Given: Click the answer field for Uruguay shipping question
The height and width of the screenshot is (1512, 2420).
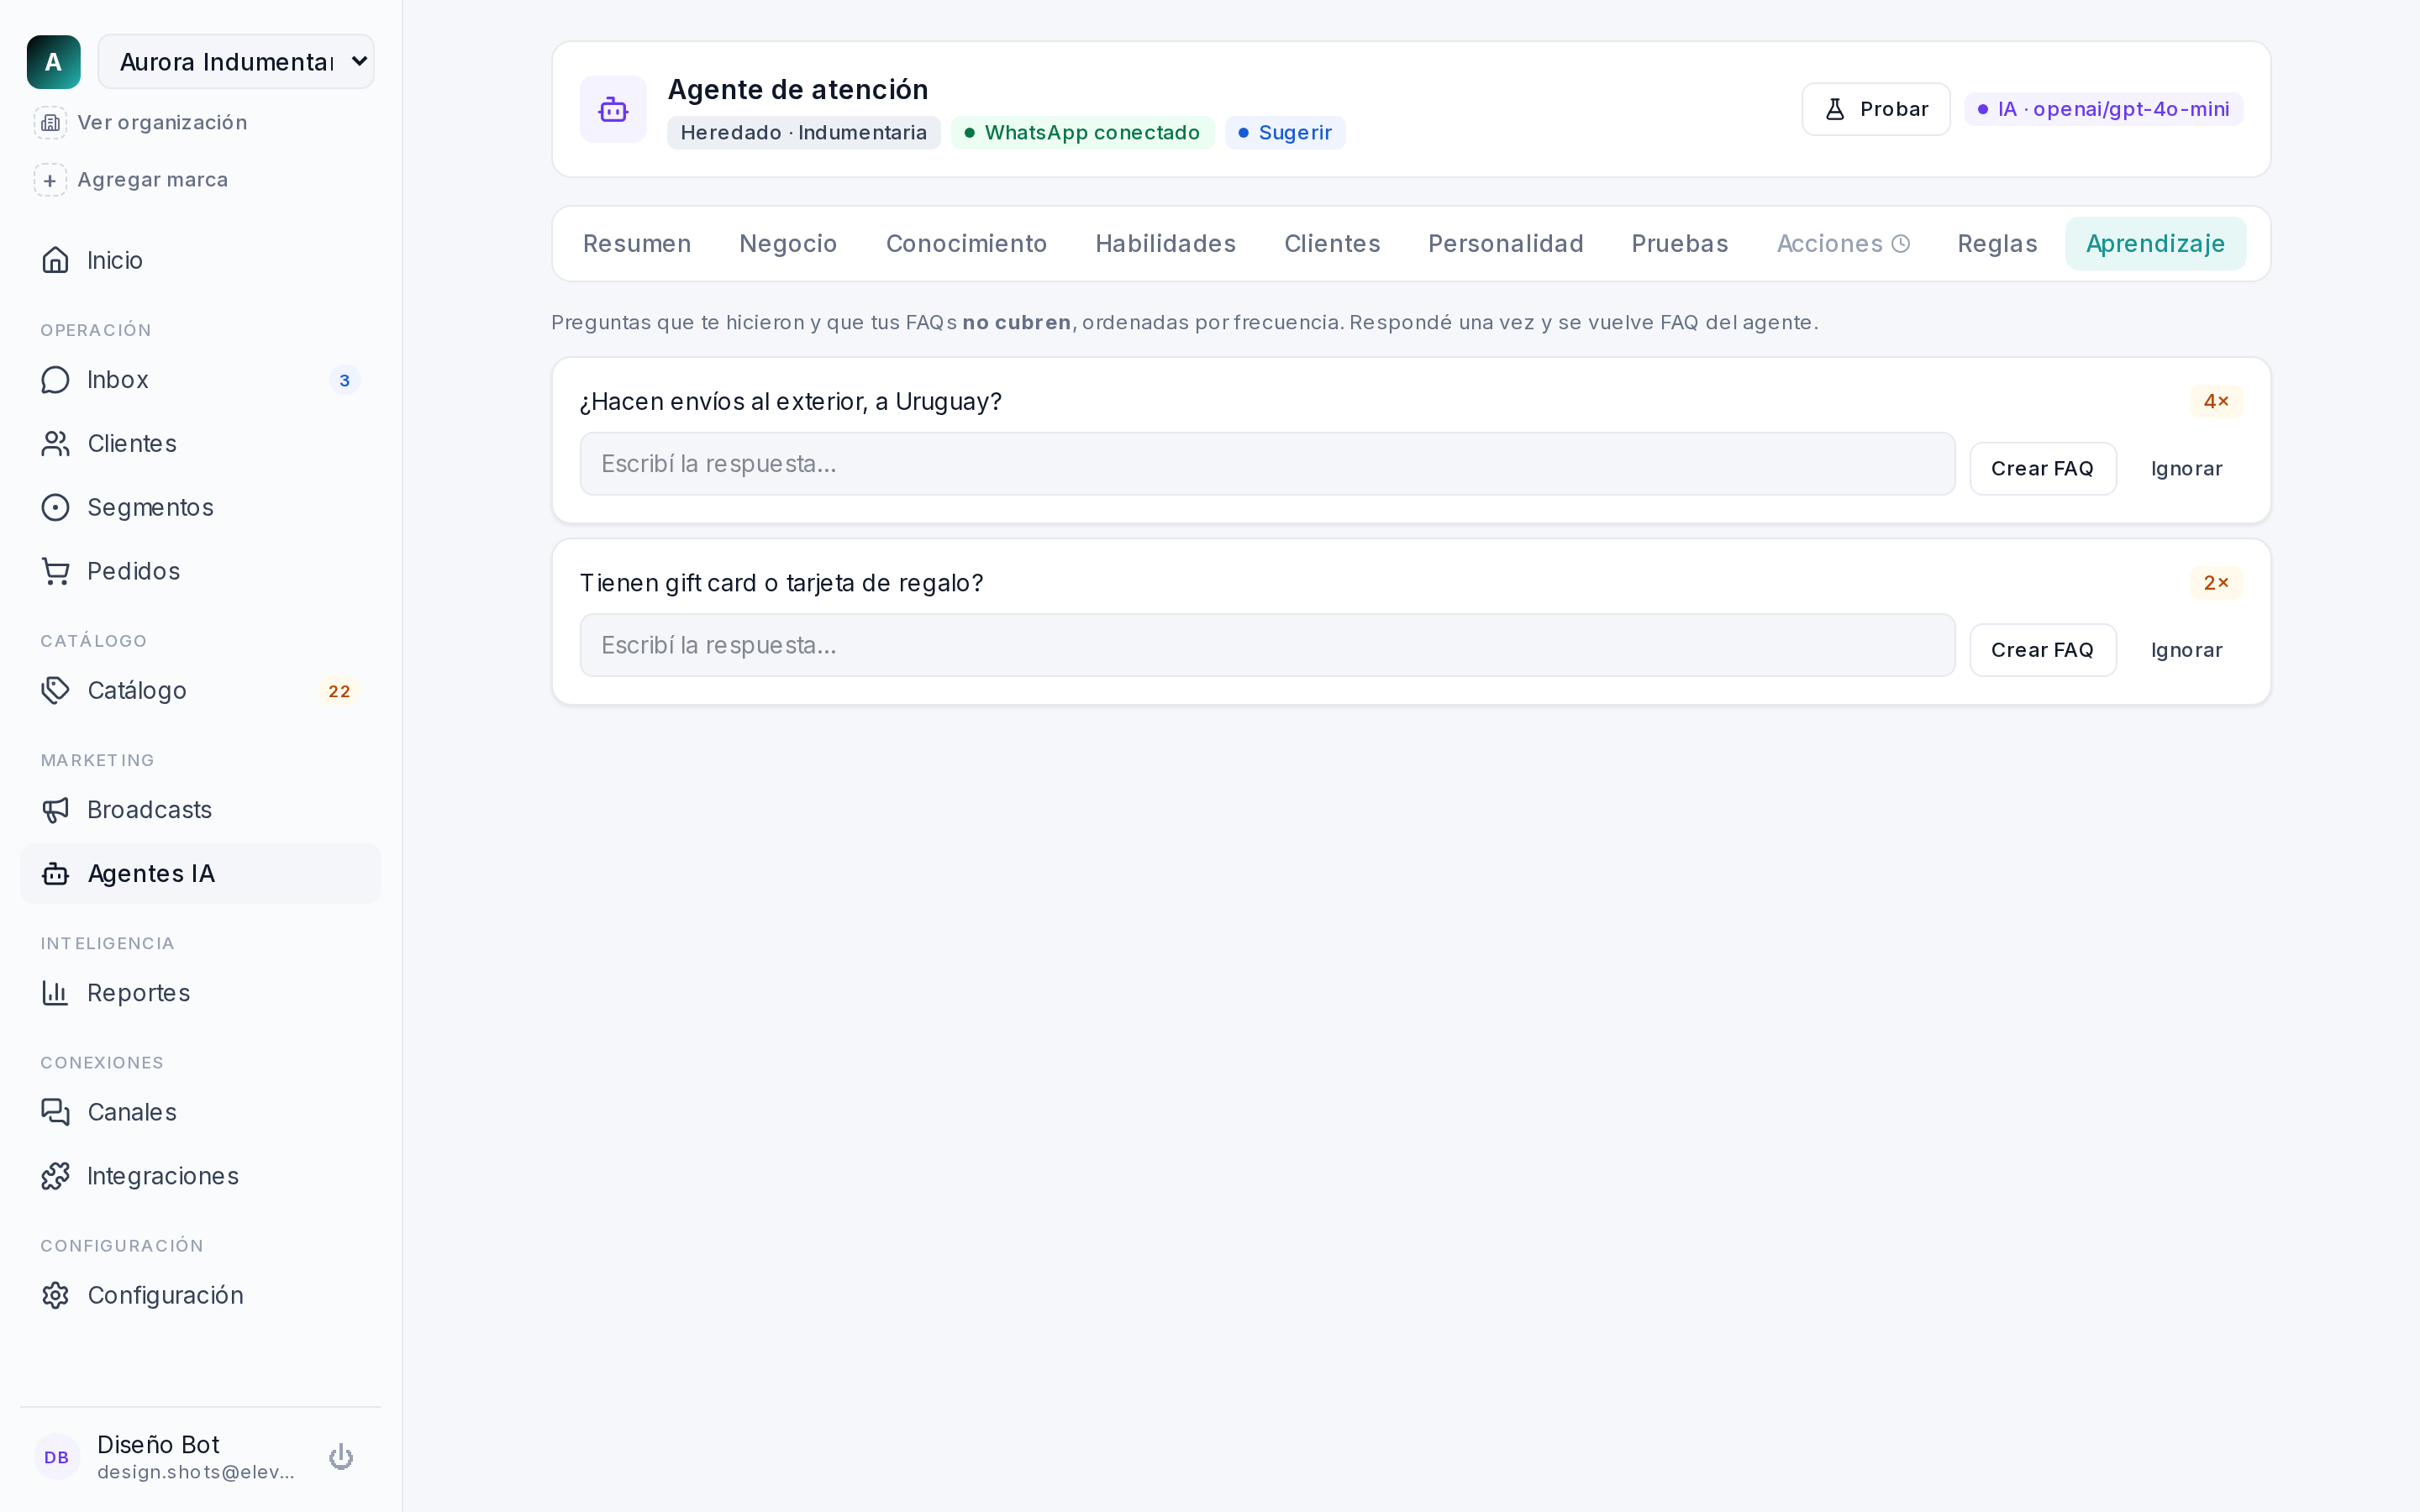Looking at the screenshot, I should point(1267,464).
